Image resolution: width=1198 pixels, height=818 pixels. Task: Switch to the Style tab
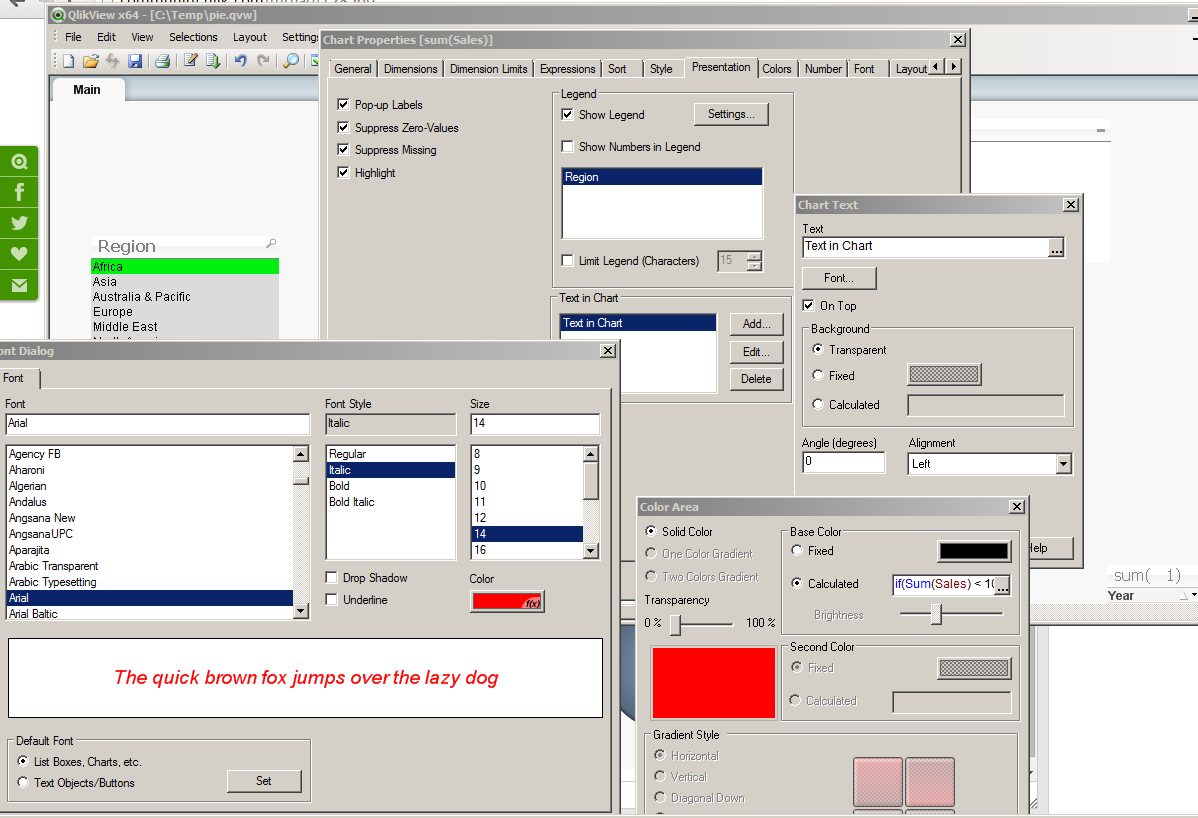coord(661,69)
